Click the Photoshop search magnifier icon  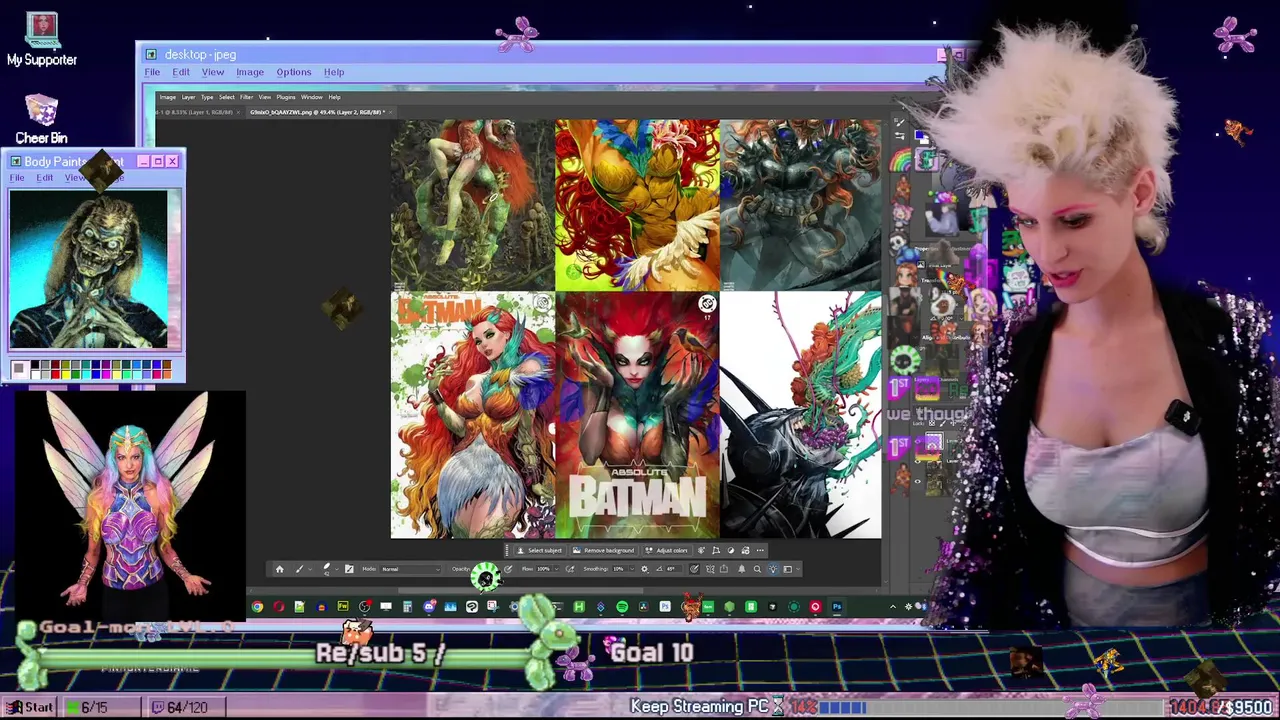tap(757, 569)
